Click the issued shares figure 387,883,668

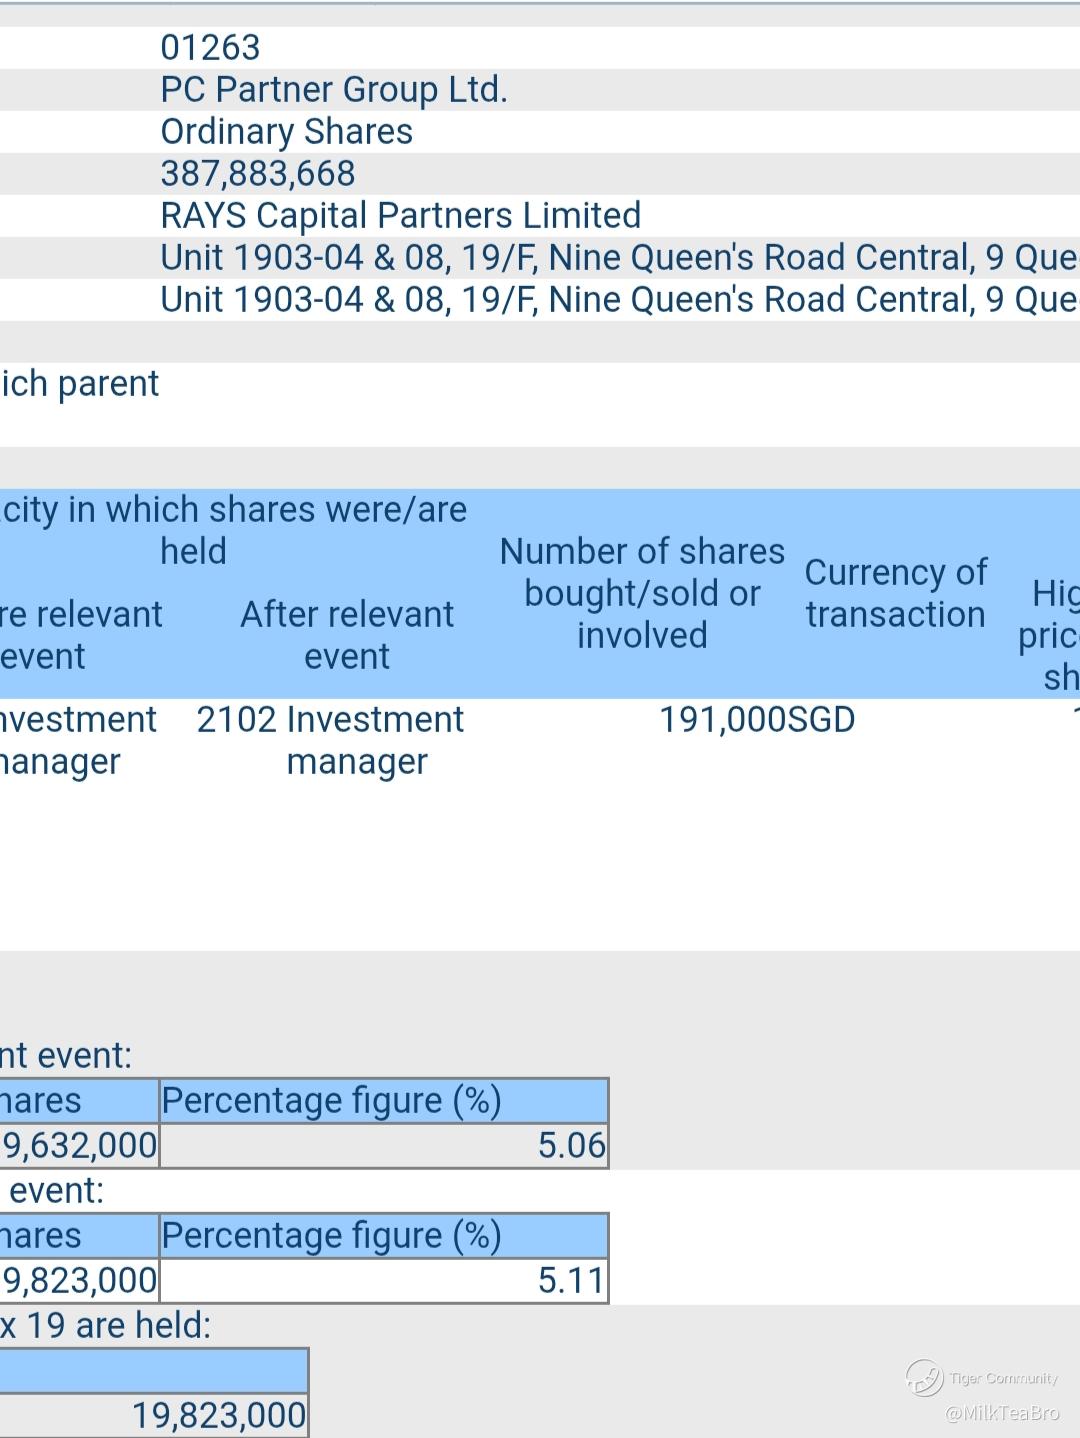258,173
